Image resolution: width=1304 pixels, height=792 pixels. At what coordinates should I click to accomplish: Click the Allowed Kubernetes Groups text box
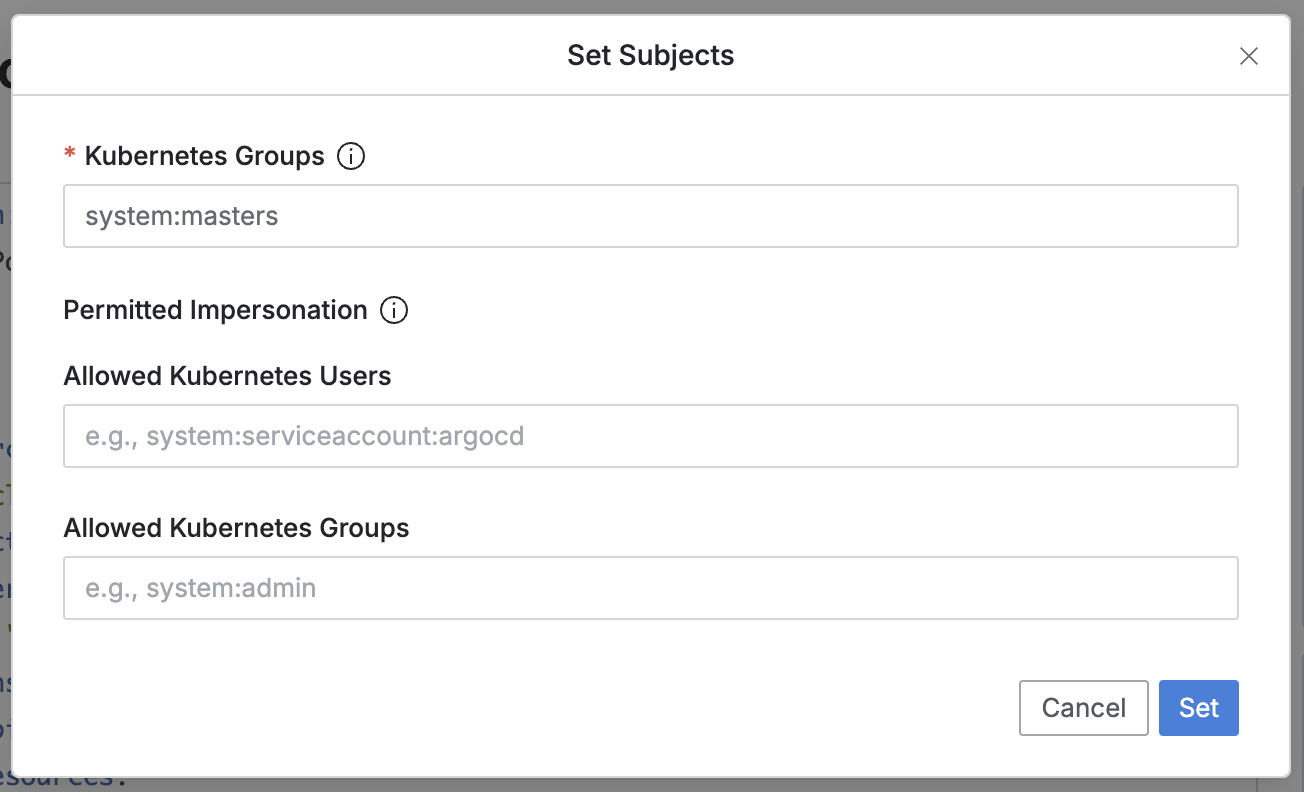(650, 588)
